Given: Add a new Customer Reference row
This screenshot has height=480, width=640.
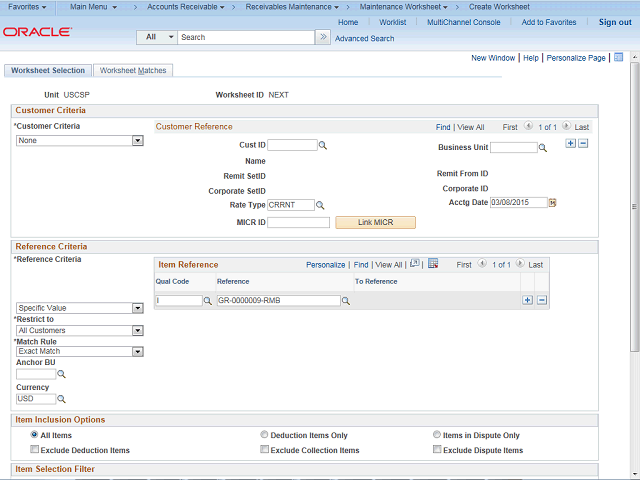Looking at the screenshot, I should pos(570,144).
